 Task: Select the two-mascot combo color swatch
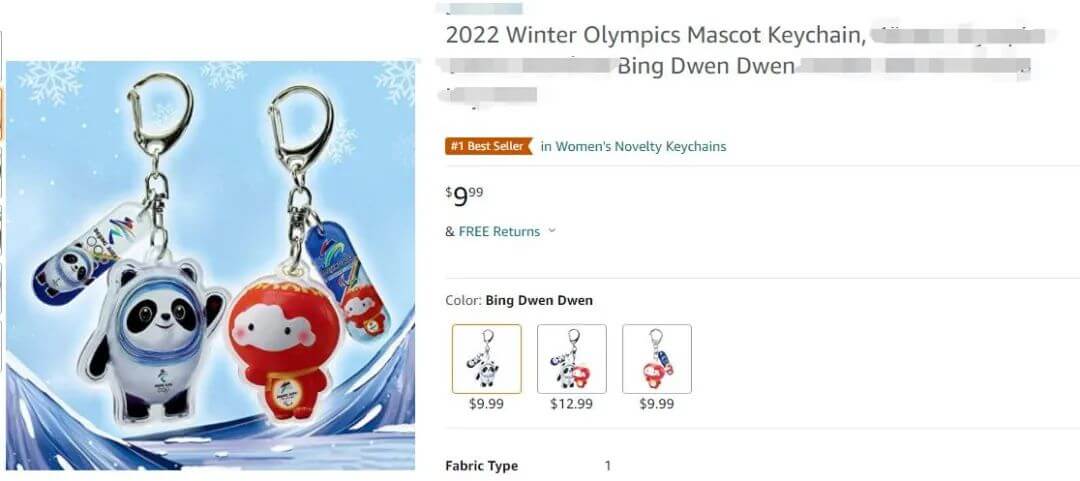(572, 358)
